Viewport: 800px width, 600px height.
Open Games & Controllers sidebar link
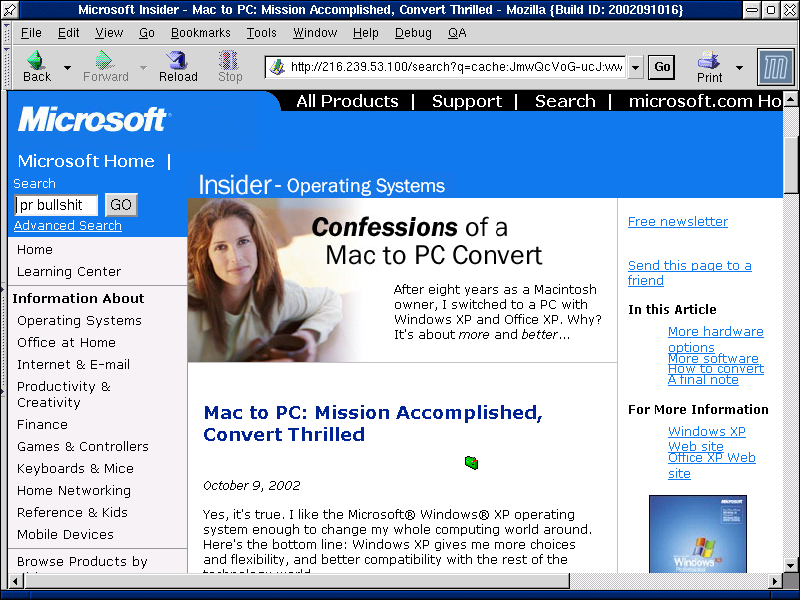tap(83, 446)
